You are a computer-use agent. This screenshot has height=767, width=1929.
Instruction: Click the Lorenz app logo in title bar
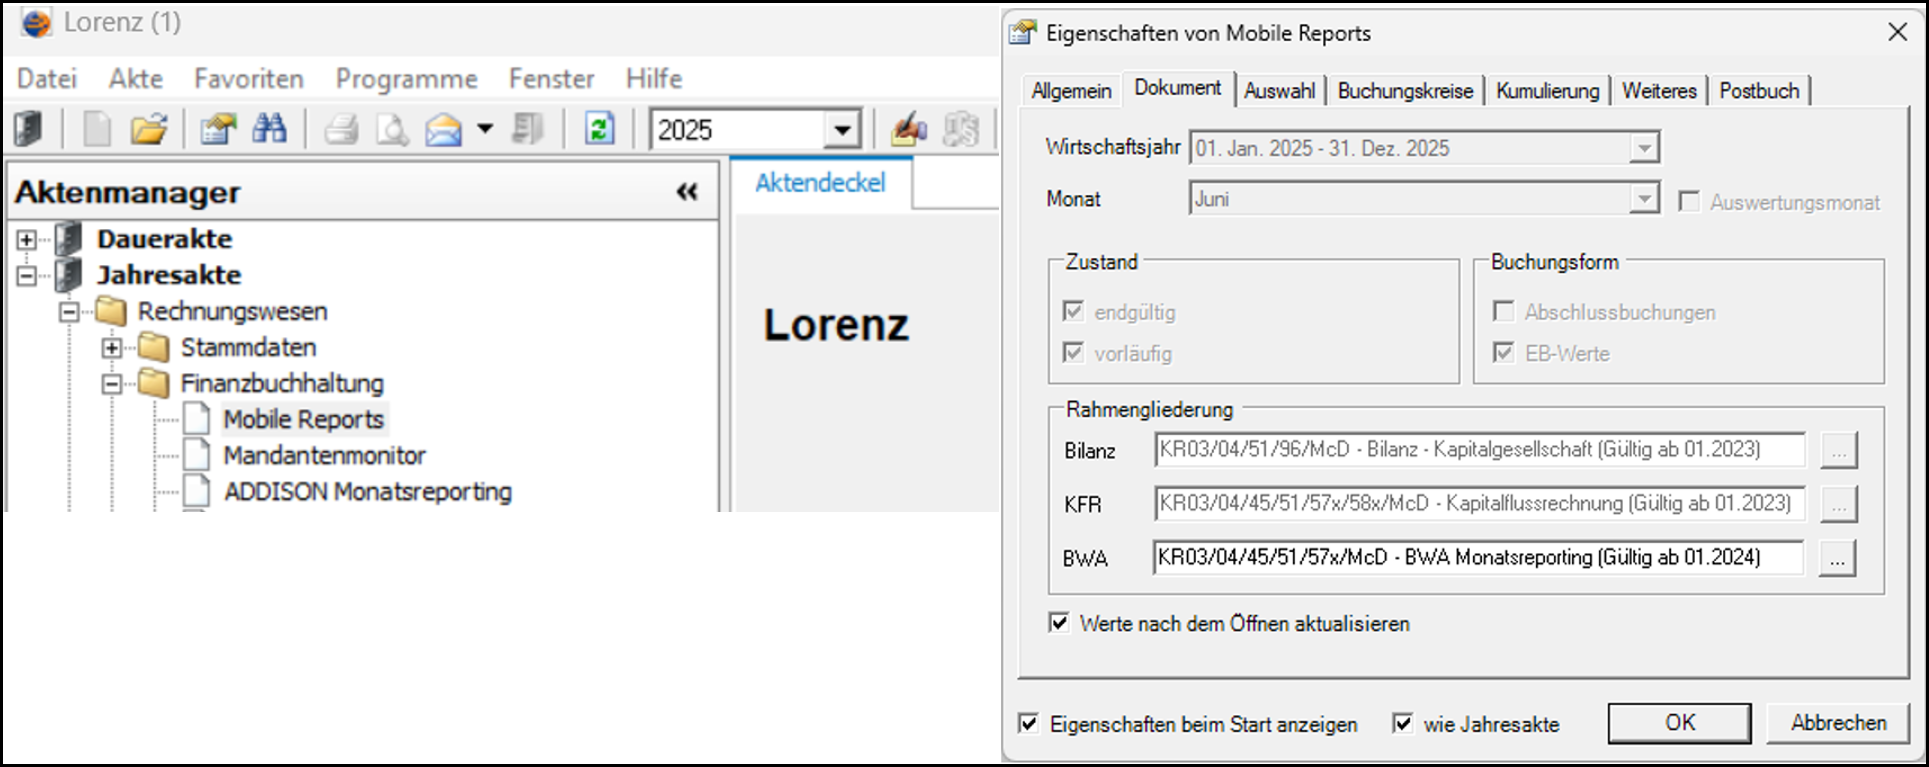click(x=36, y=22)
